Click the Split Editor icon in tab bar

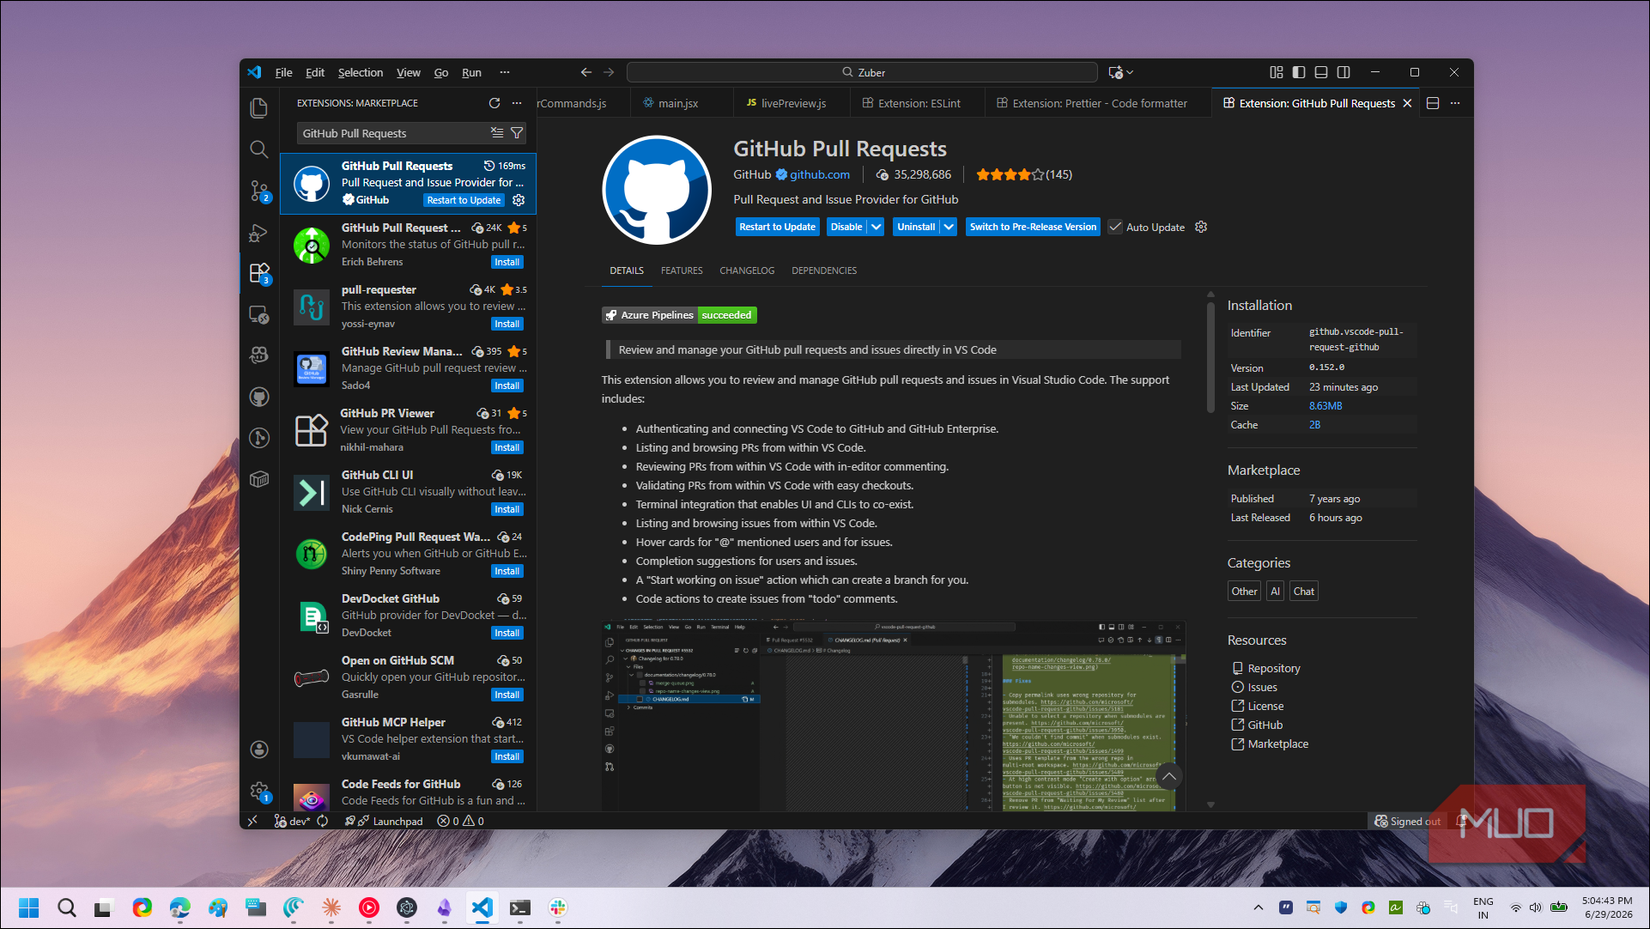(1433, 103)
